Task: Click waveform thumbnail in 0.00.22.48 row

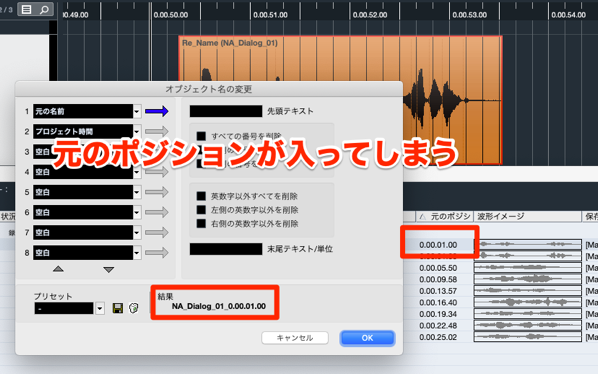Action: tap(528, 325)
